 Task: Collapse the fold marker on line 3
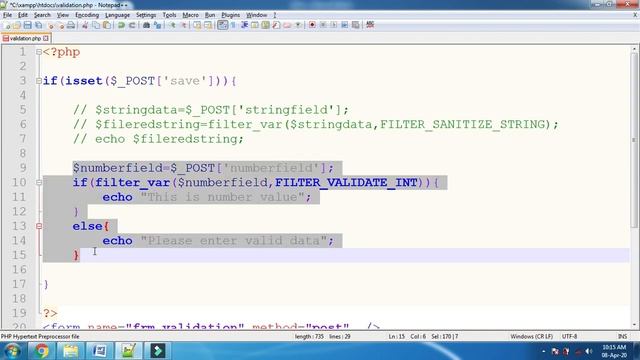[x=39, y=81]
